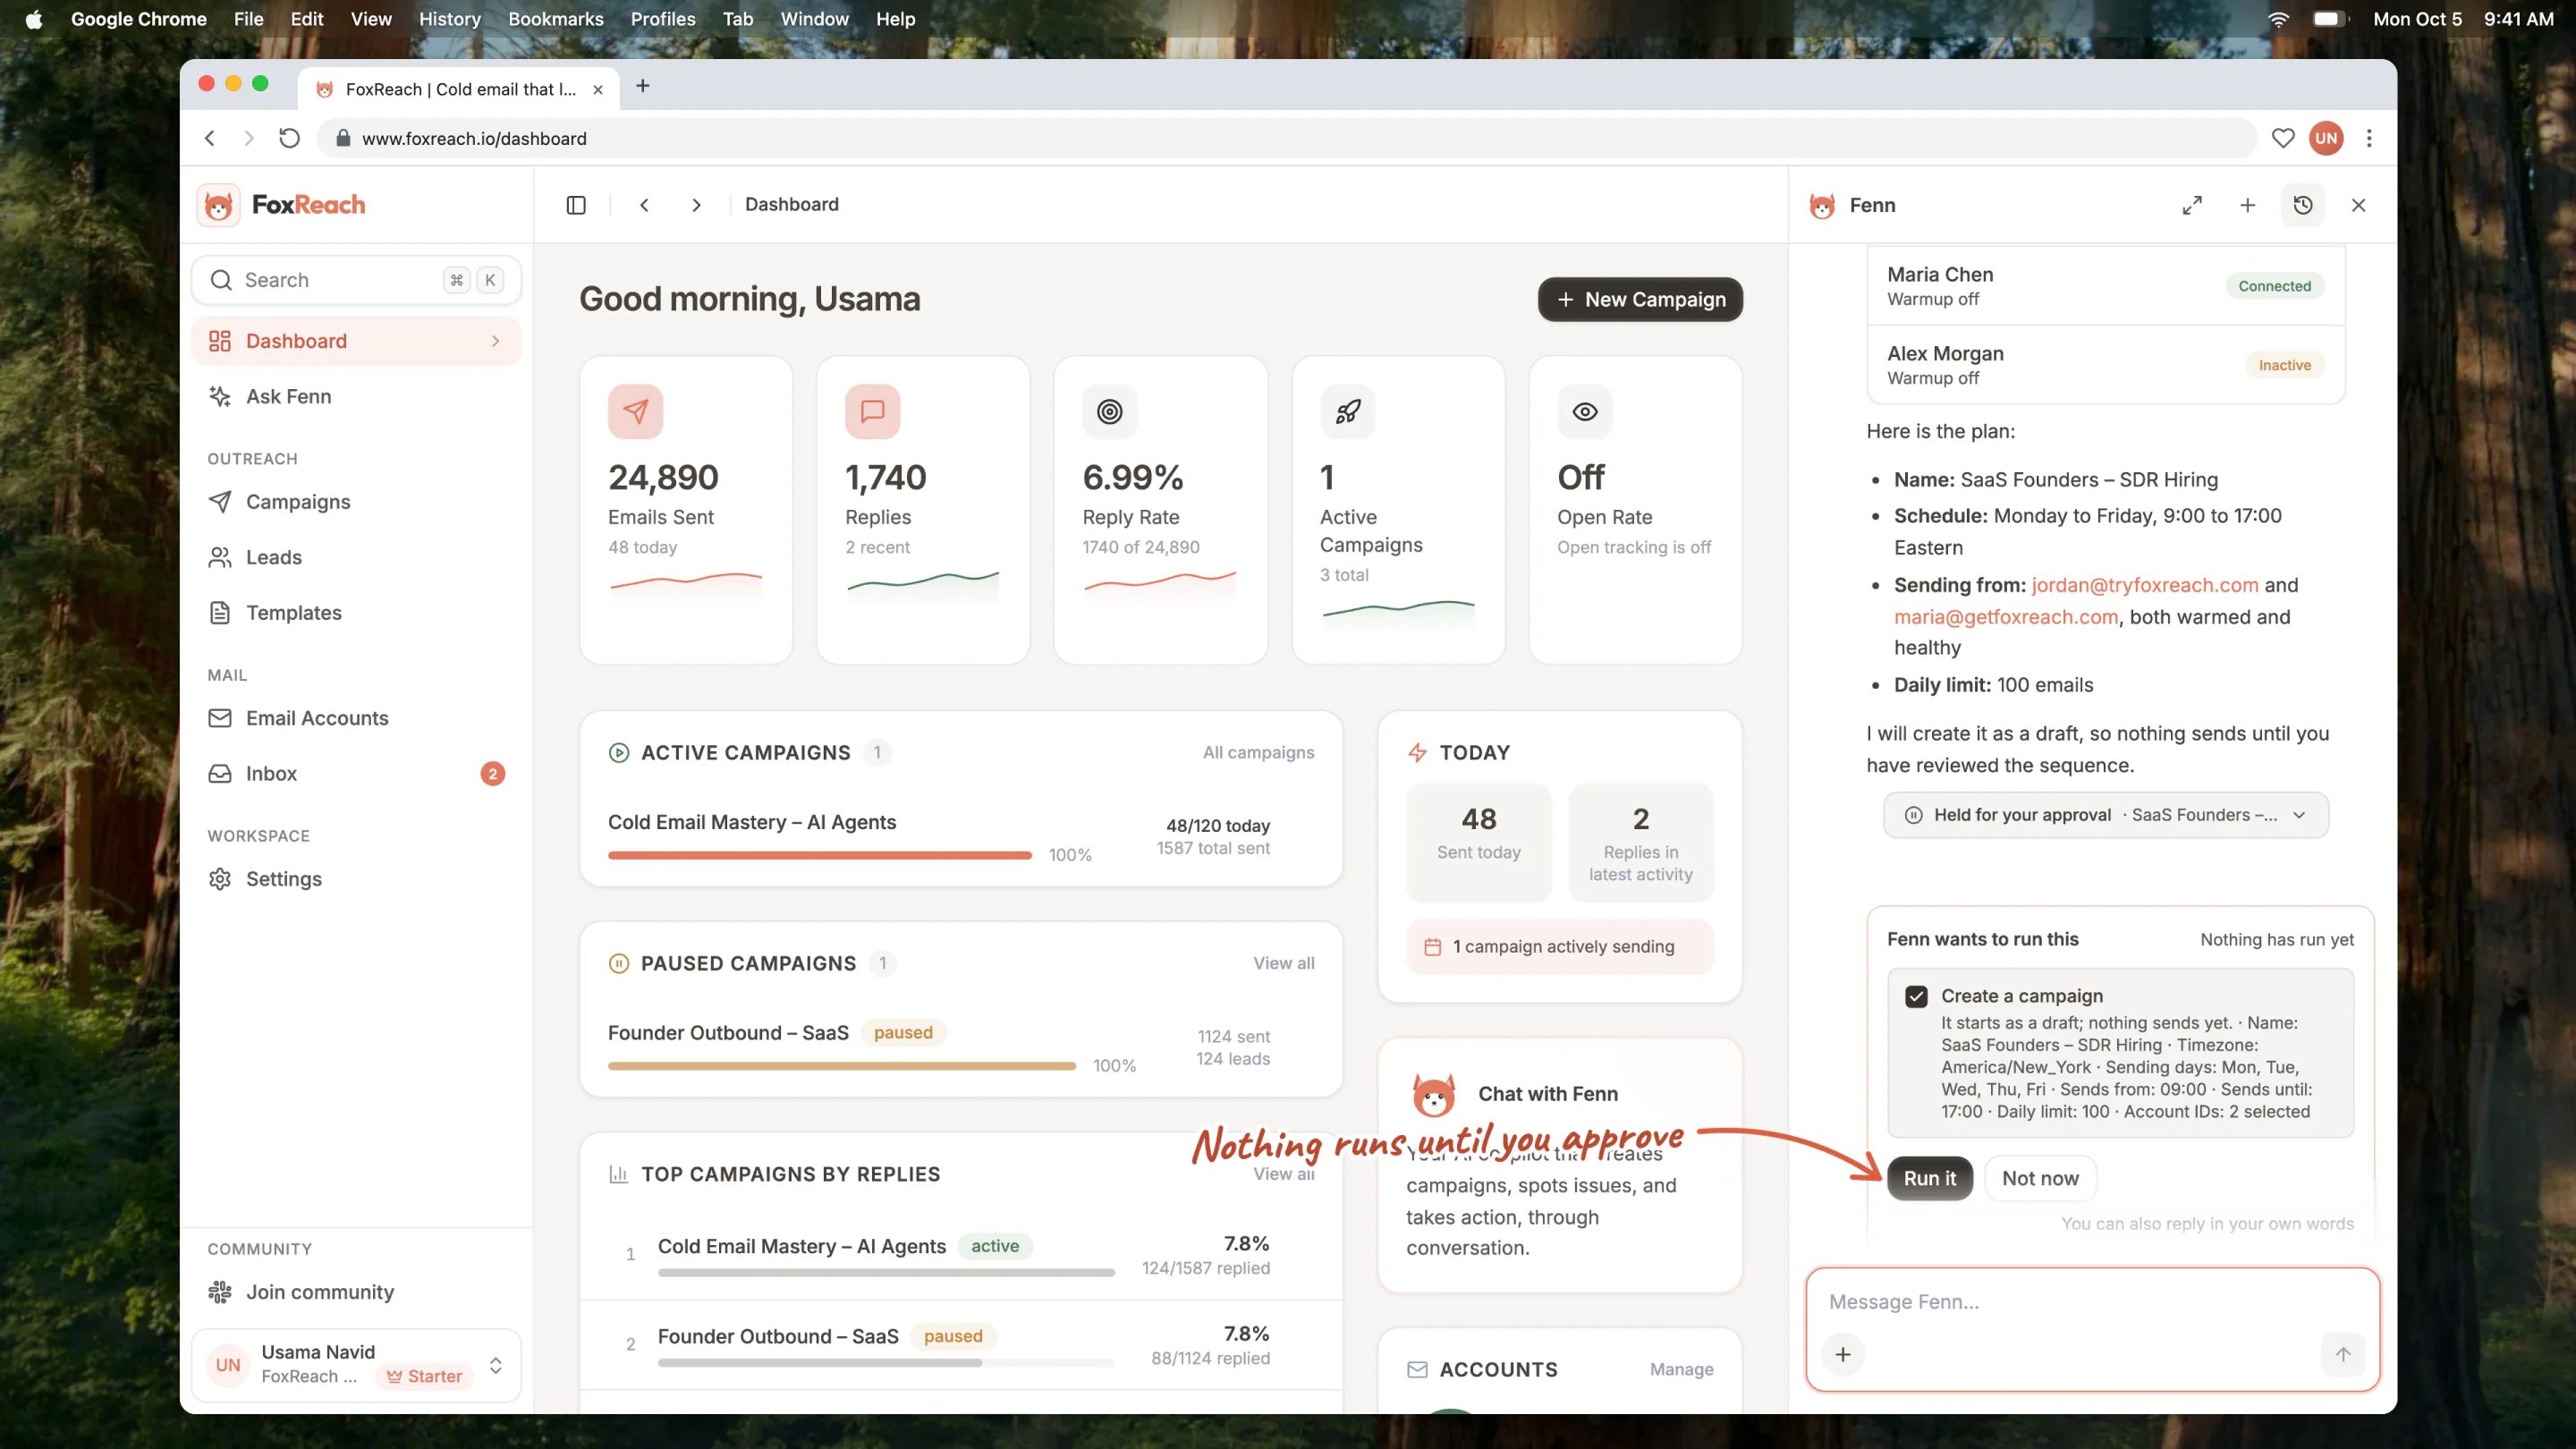Approve the plan with Run it
This screenshot has width=2576, height=1449.
[1929, 1178]
